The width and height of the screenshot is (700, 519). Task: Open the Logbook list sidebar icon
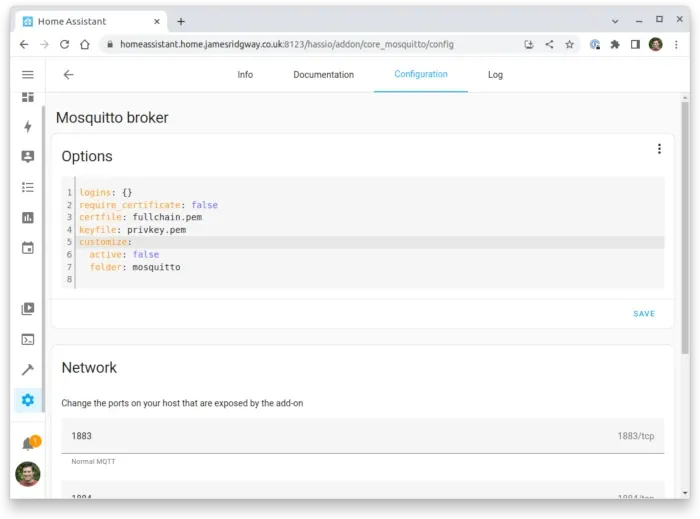point(28,187)
